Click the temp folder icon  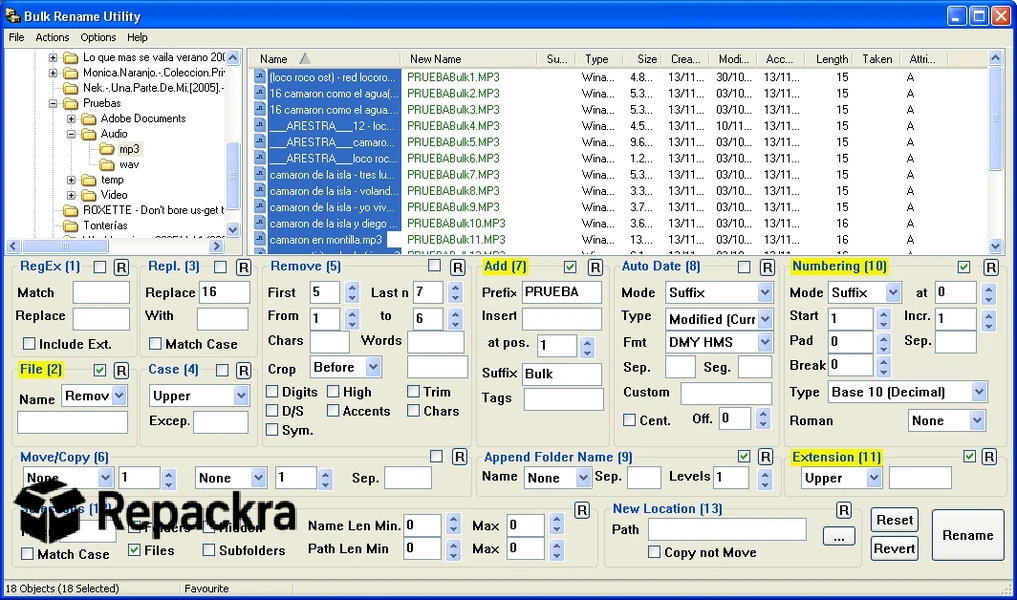click(x=89, y=180)
